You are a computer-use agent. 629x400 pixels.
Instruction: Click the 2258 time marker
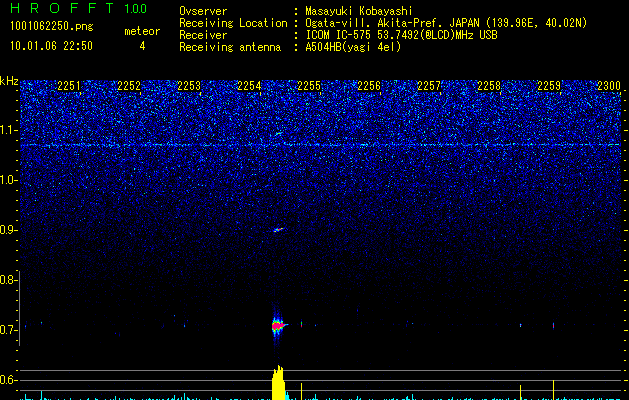click(489, 86)
